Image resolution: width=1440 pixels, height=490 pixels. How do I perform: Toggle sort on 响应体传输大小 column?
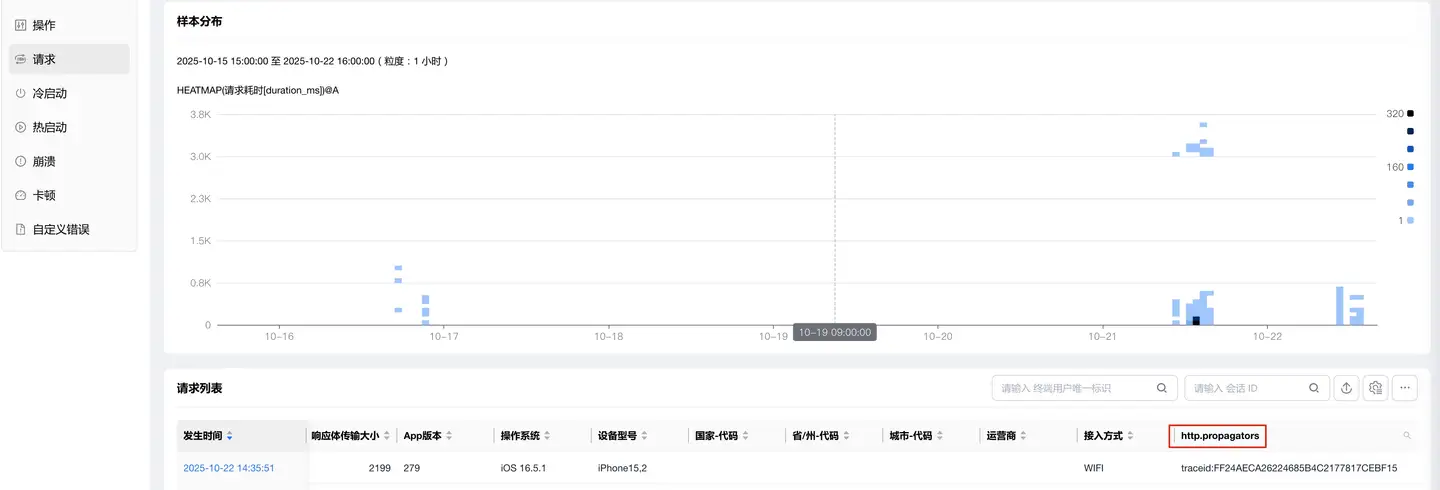(x=387, y=436)
